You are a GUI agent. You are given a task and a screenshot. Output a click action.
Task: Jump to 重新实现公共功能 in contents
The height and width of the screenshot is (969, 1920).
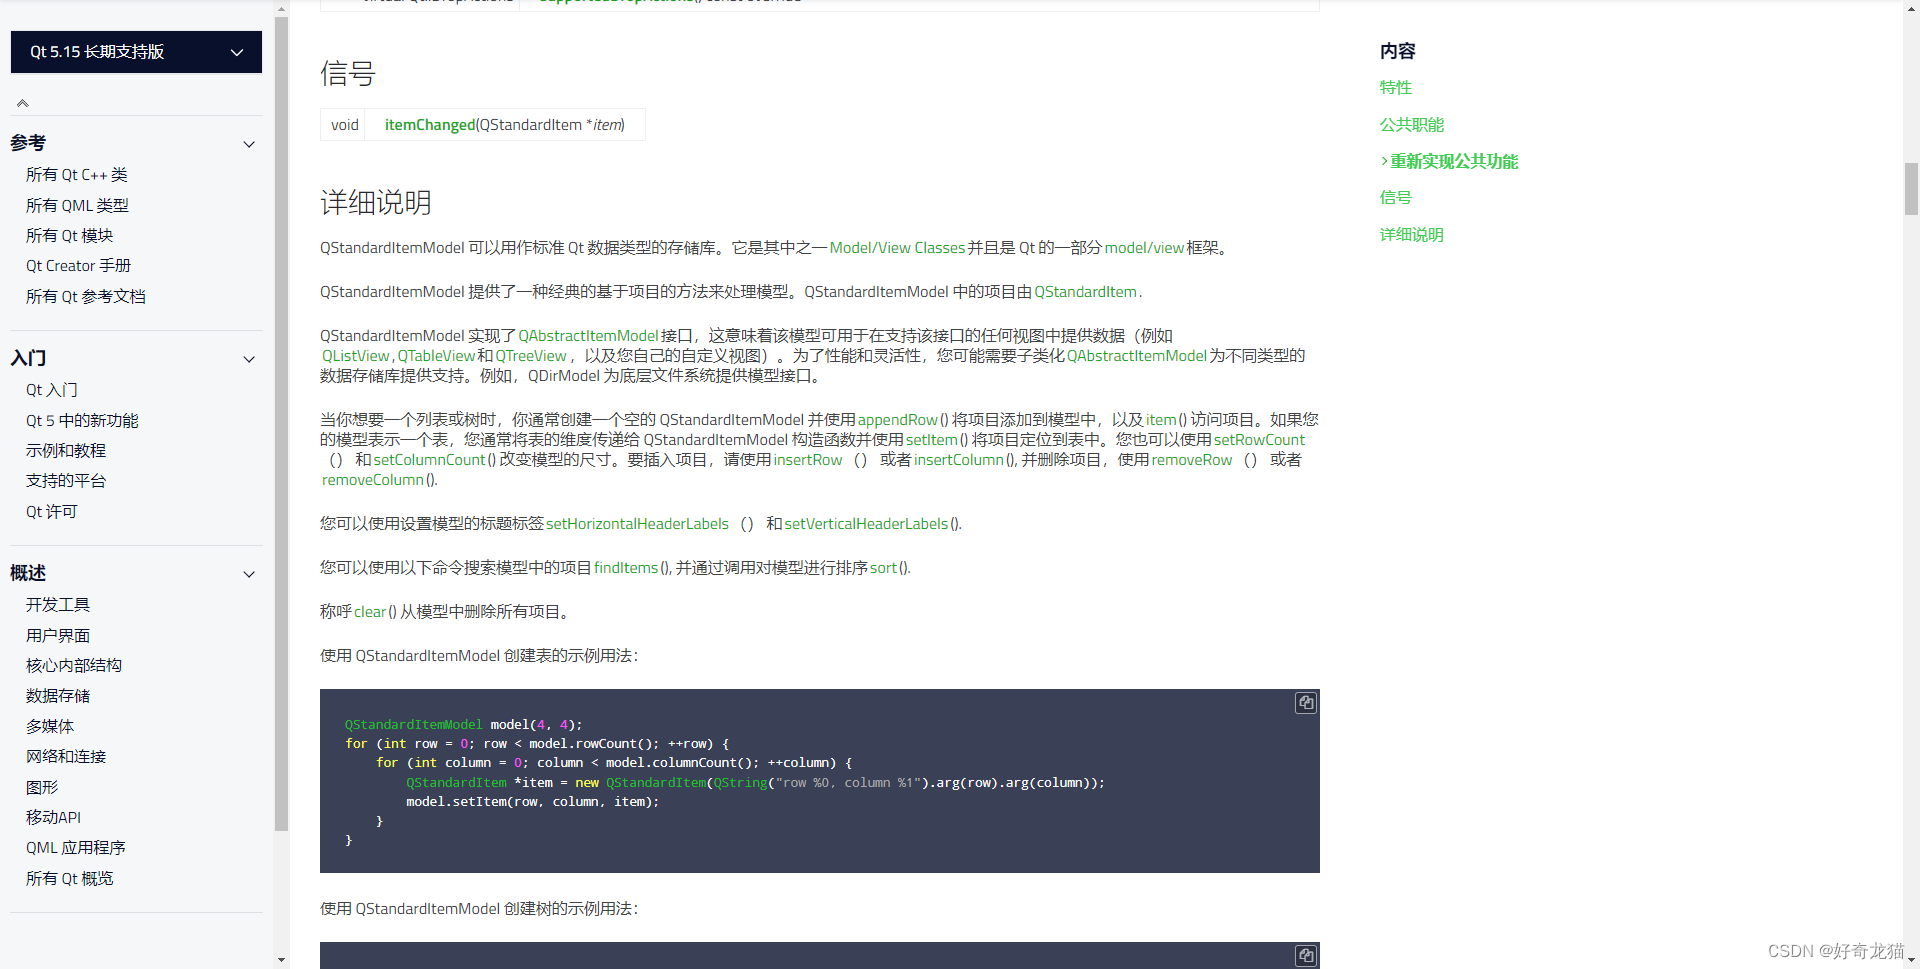(1453, 161)
